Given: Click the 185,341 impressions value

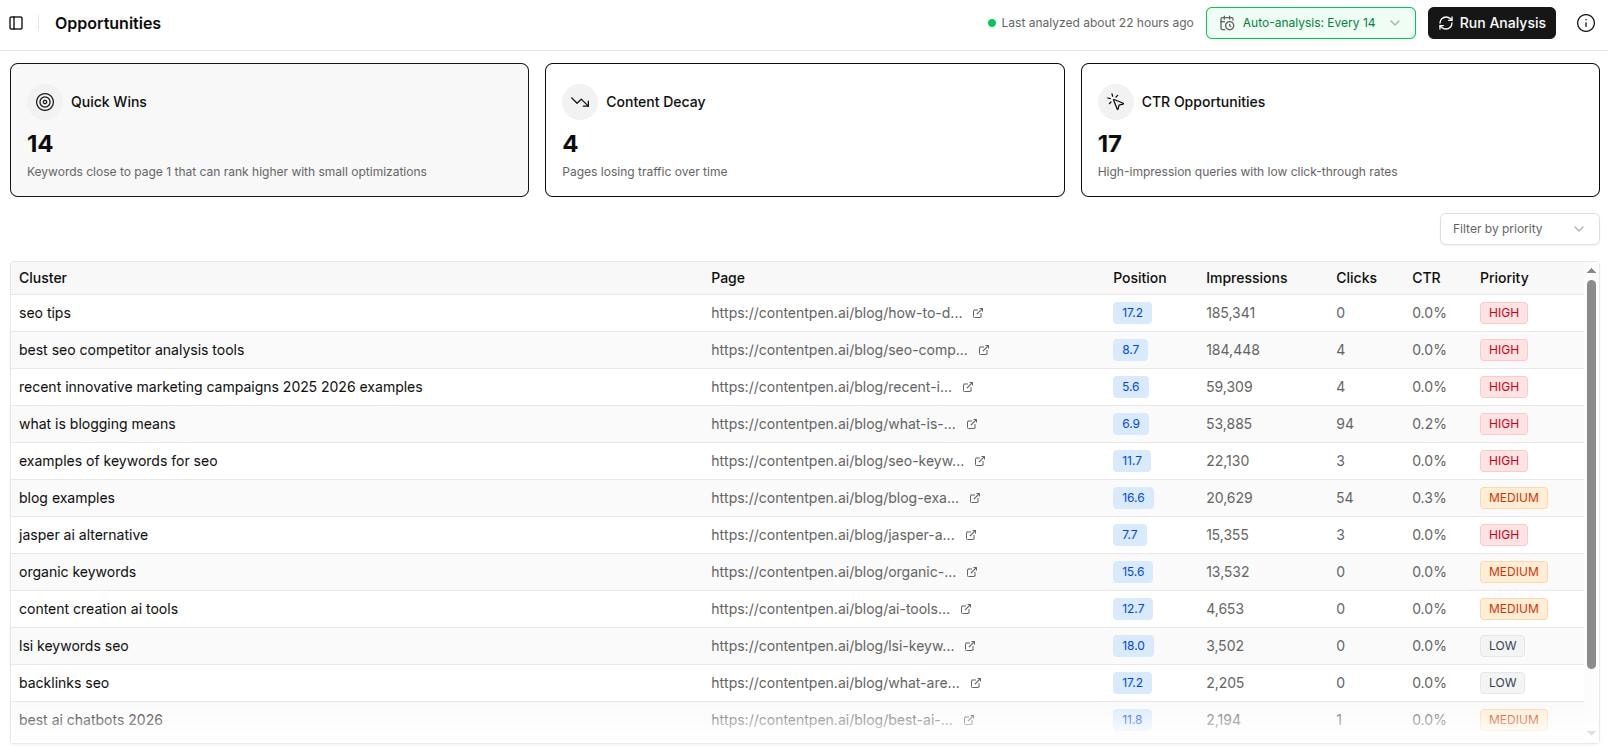Looking at the screenshot, I should tap(1230, 313).
